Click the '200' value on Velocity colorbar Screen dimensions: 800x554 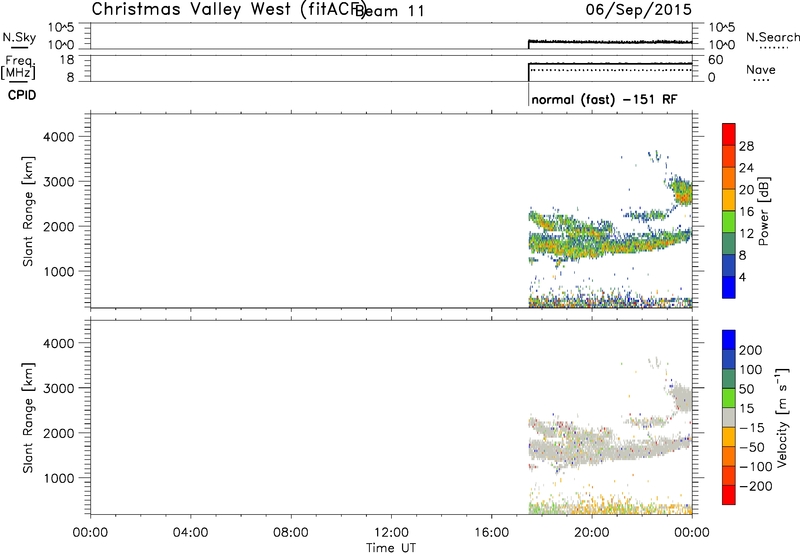point(751,350)
